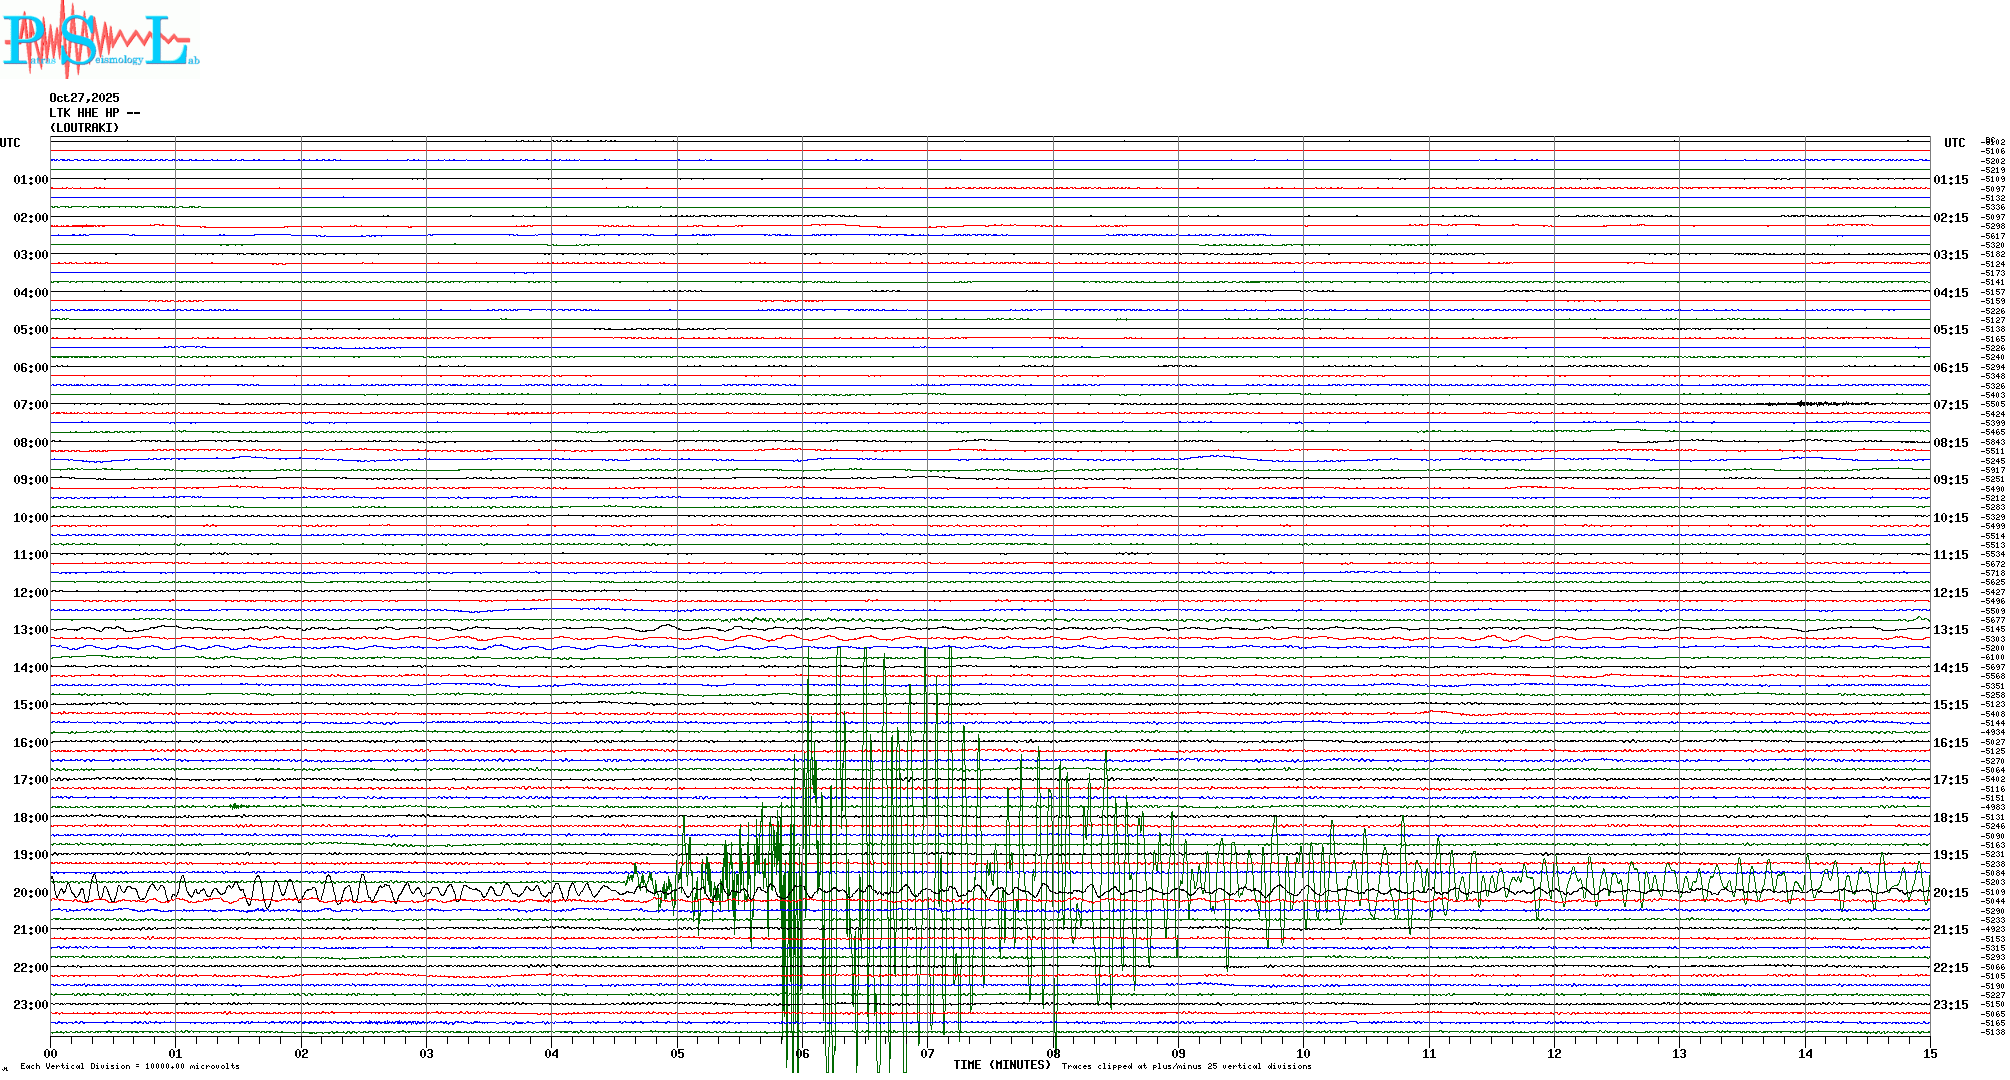Image resolution: width=2010 pixels, height=1080 pixels.
Task: Click the (LOUTRAKI) station name
Action: point(84,128)
